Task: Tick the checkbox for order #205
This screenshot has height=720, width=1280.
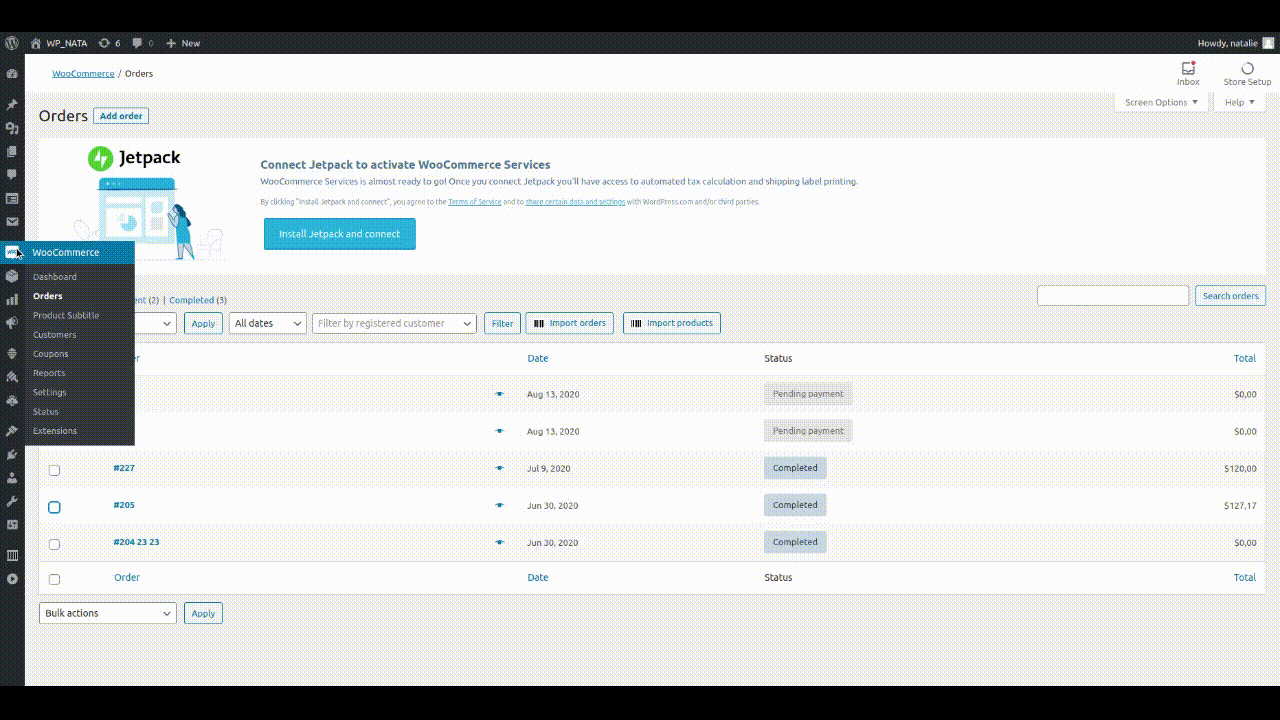Action: point(54,507)
